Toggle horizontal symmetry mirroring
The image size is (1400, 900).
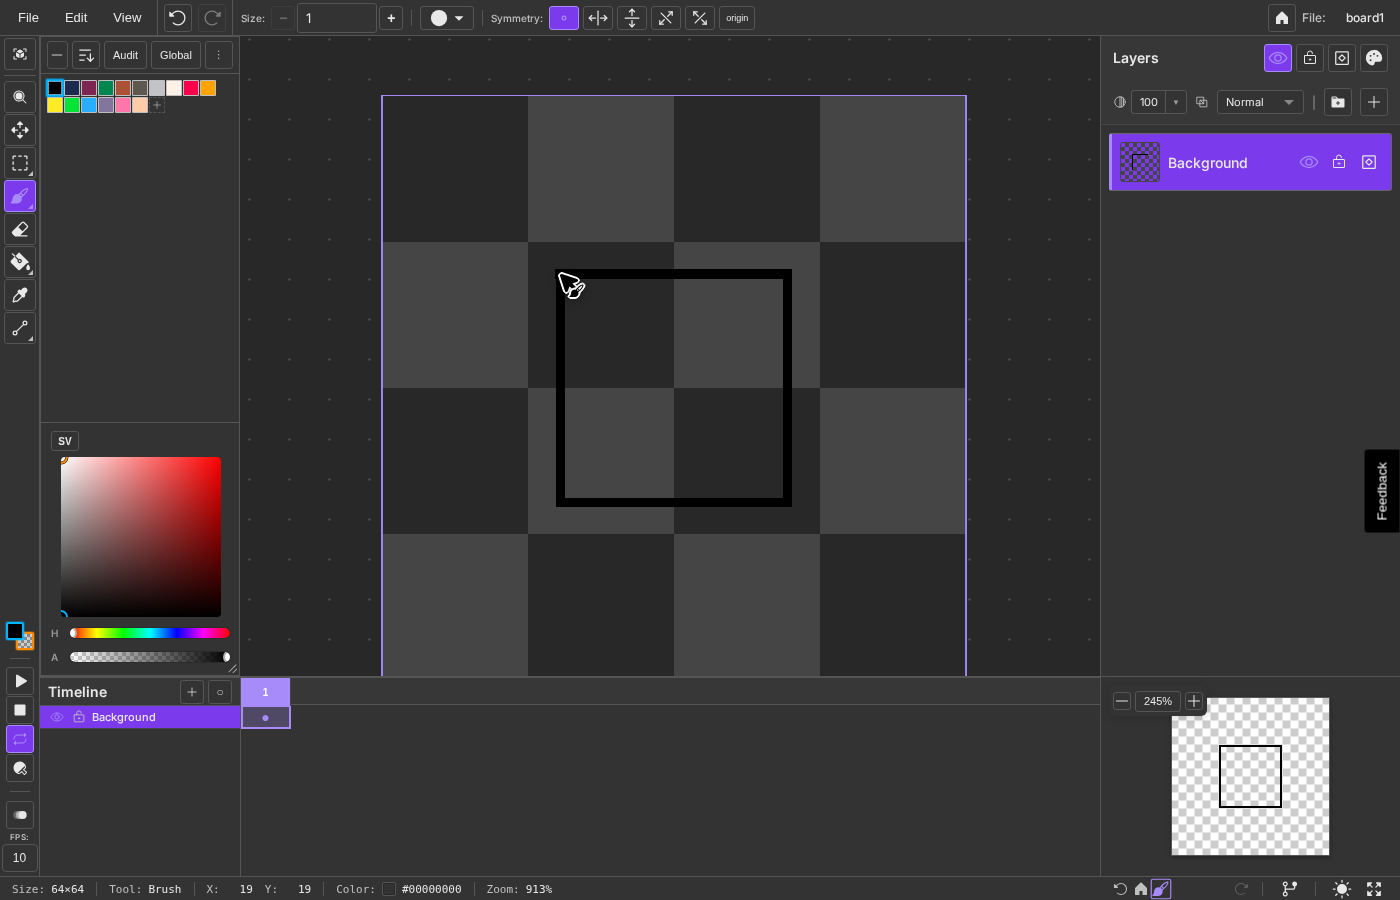pos(597,17)
